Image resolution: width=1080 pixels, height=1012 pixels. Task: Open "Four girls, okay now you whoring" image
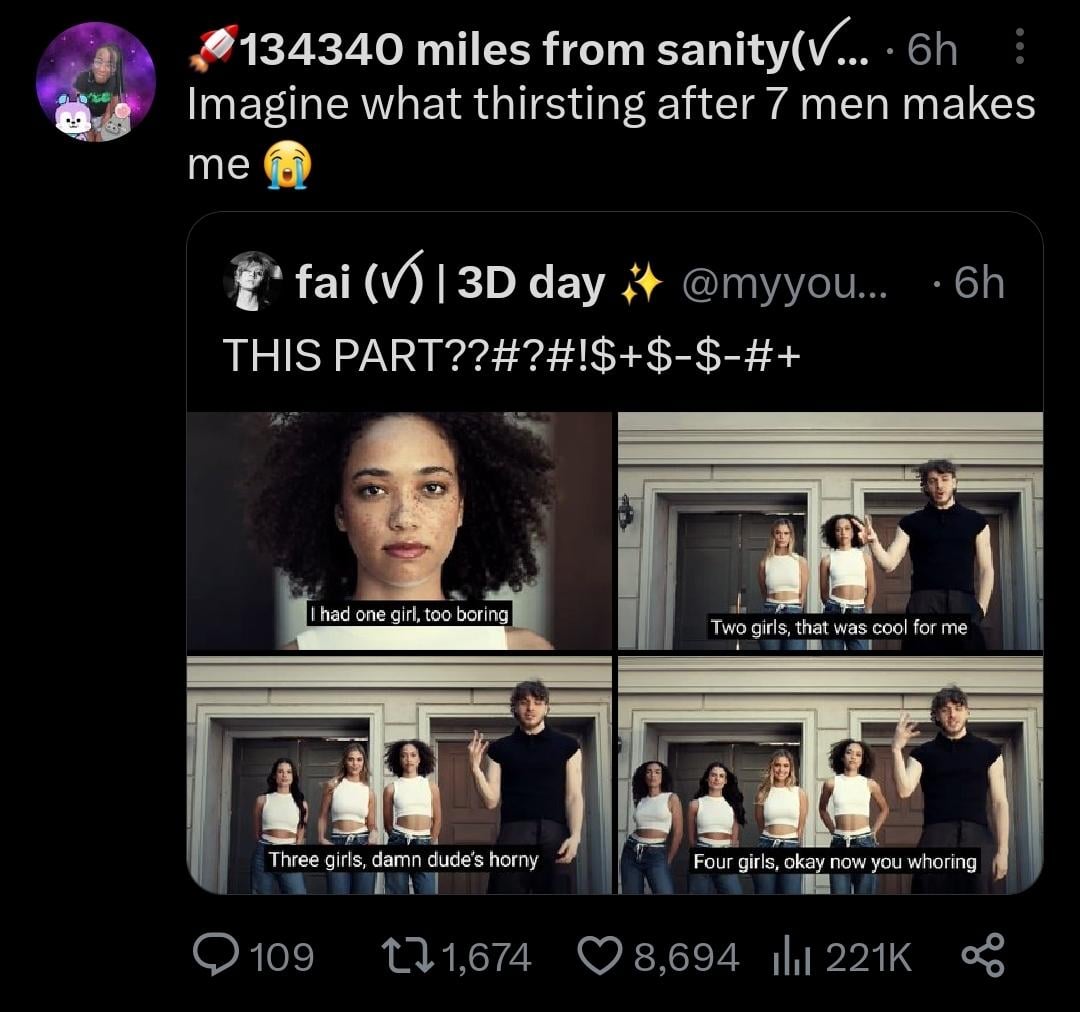click(830, 775)
